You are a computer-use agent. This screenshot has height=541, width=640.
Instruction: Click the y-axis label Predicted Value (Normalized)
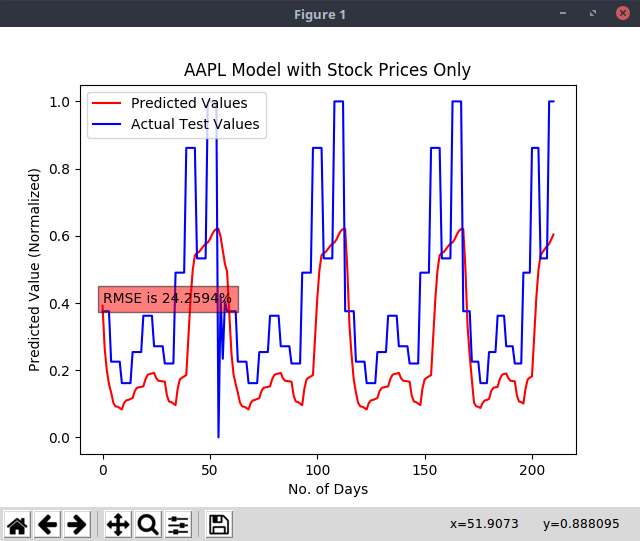coord(34,270)
